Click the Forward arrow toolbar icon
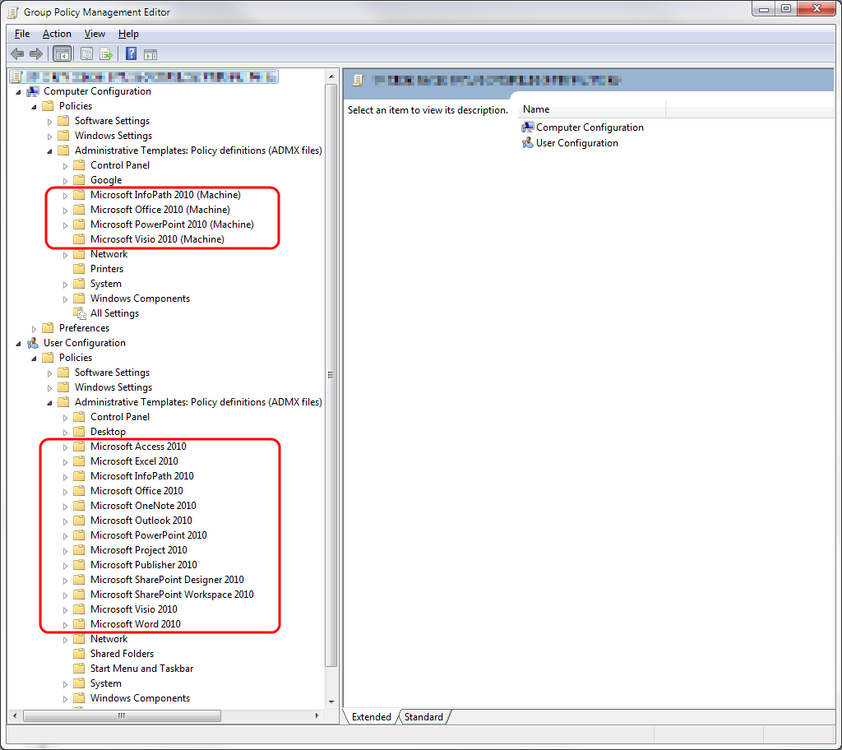This screenshot has height=750, width=842. pyautogui.click(x=36, y=54)
